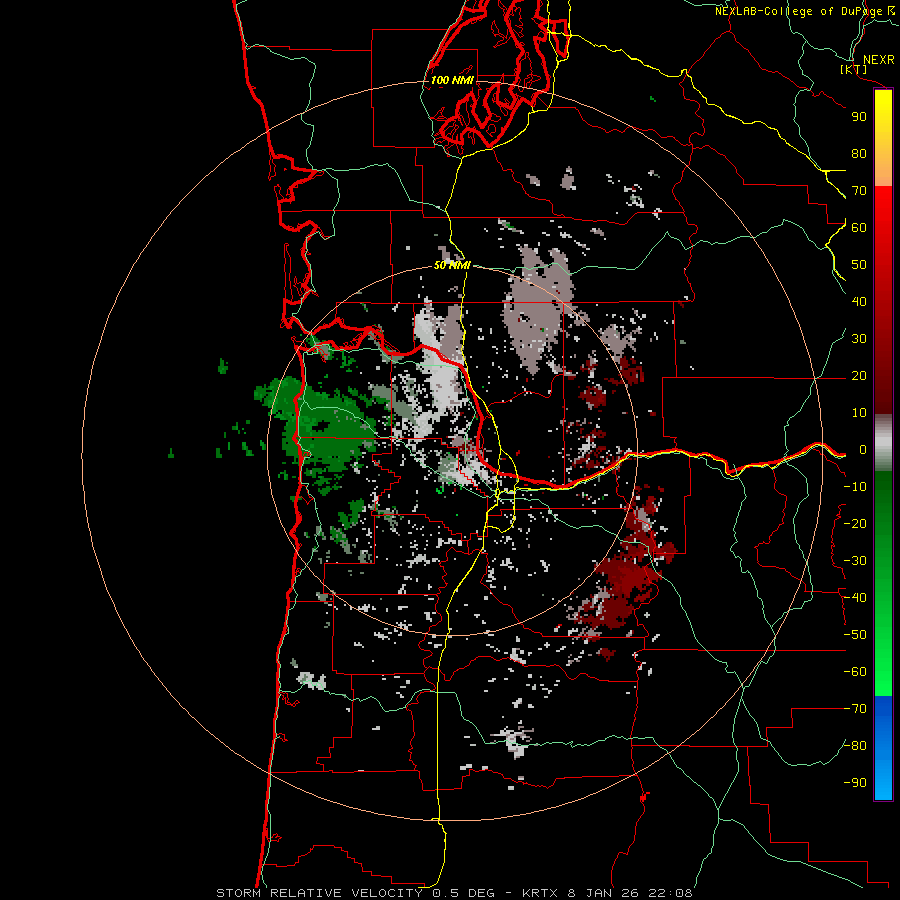The width and height of the screenshot is (900, 900).
Task: Select the -20 value on velocity scale
Action: 855,523
